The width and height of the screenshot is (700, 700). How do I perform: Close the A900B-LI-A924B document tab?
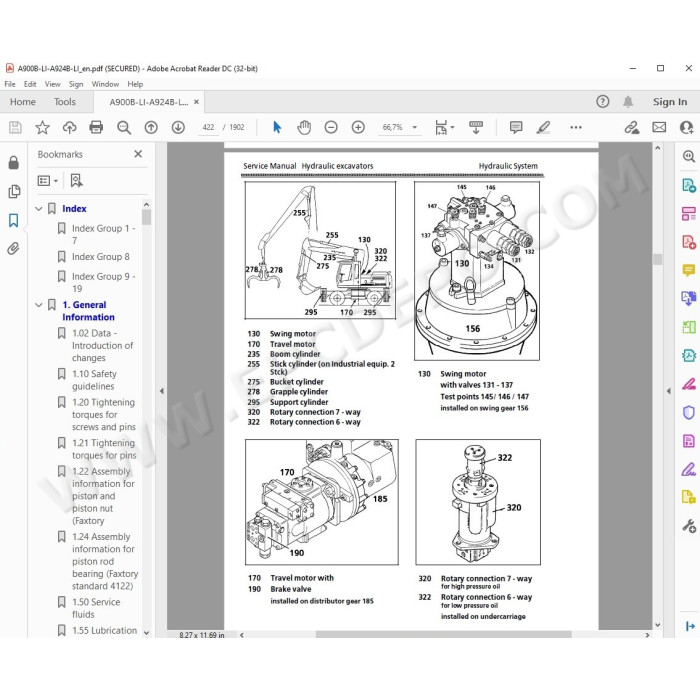(196, 102)
